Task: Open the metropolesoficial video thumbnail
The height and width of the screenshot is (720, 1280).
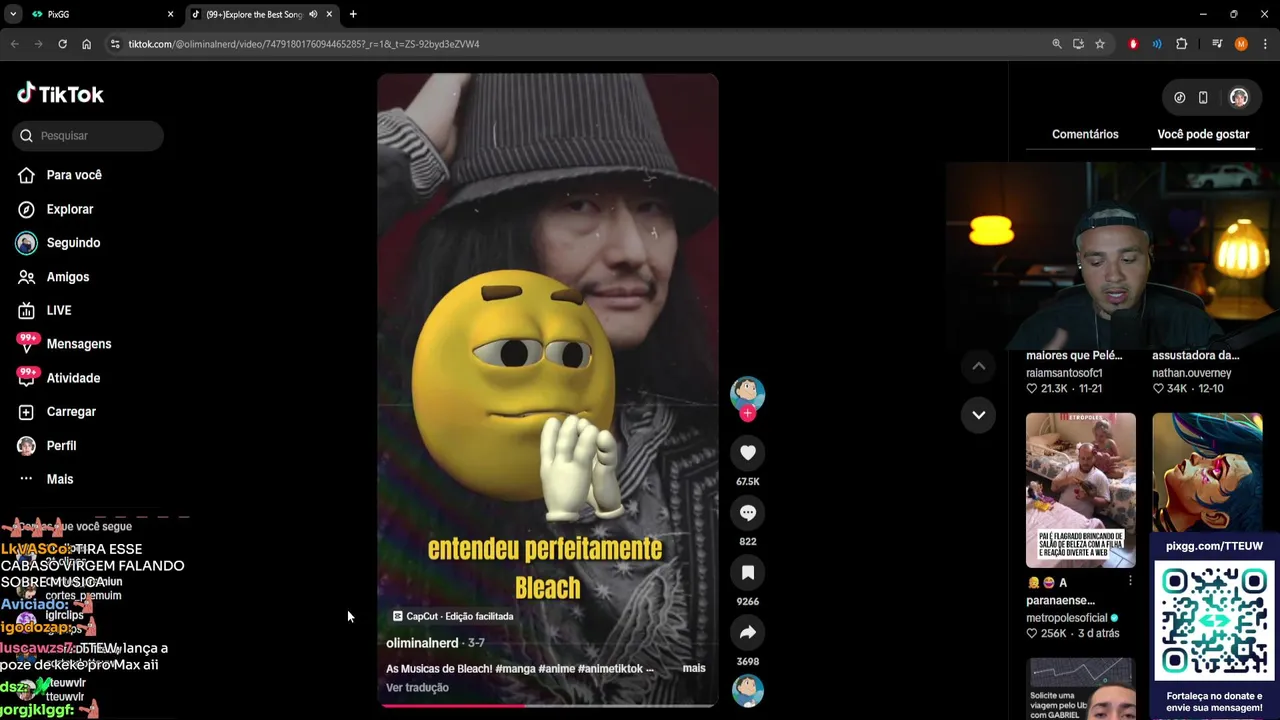Action: pos(1080,490)
